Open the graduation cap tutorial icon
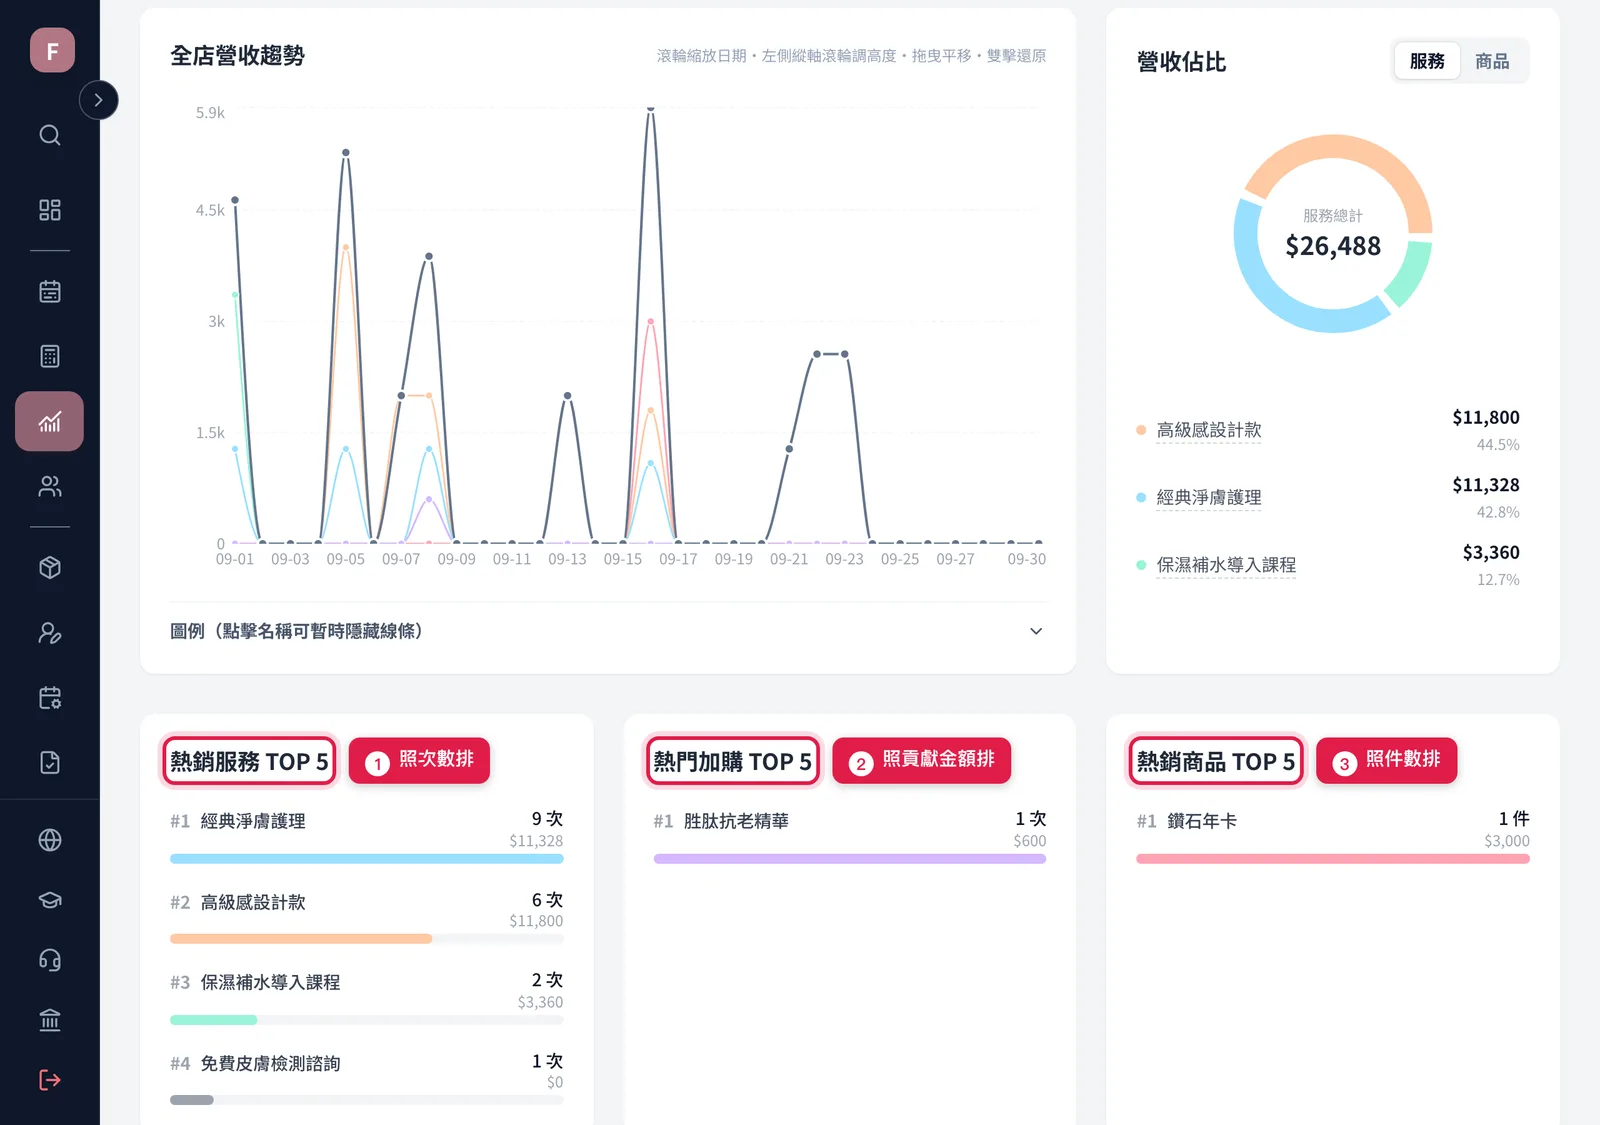Screen dimensions: 1600x1125 pyautogui.click(x=50, y=900)
